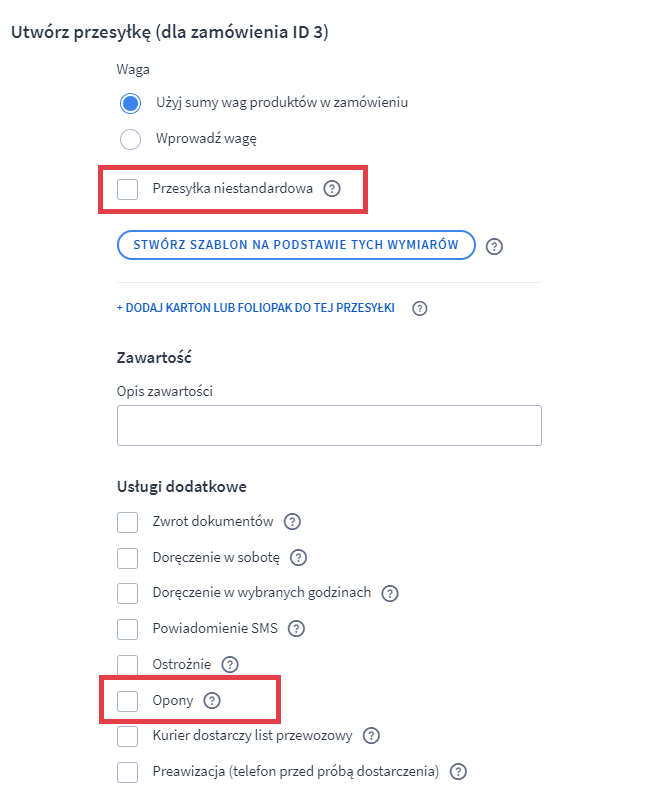The image size is (651, 794).
Task: Select radio Użyj sumy wag produktów w zamówieniu
Action: pos(130,103)
